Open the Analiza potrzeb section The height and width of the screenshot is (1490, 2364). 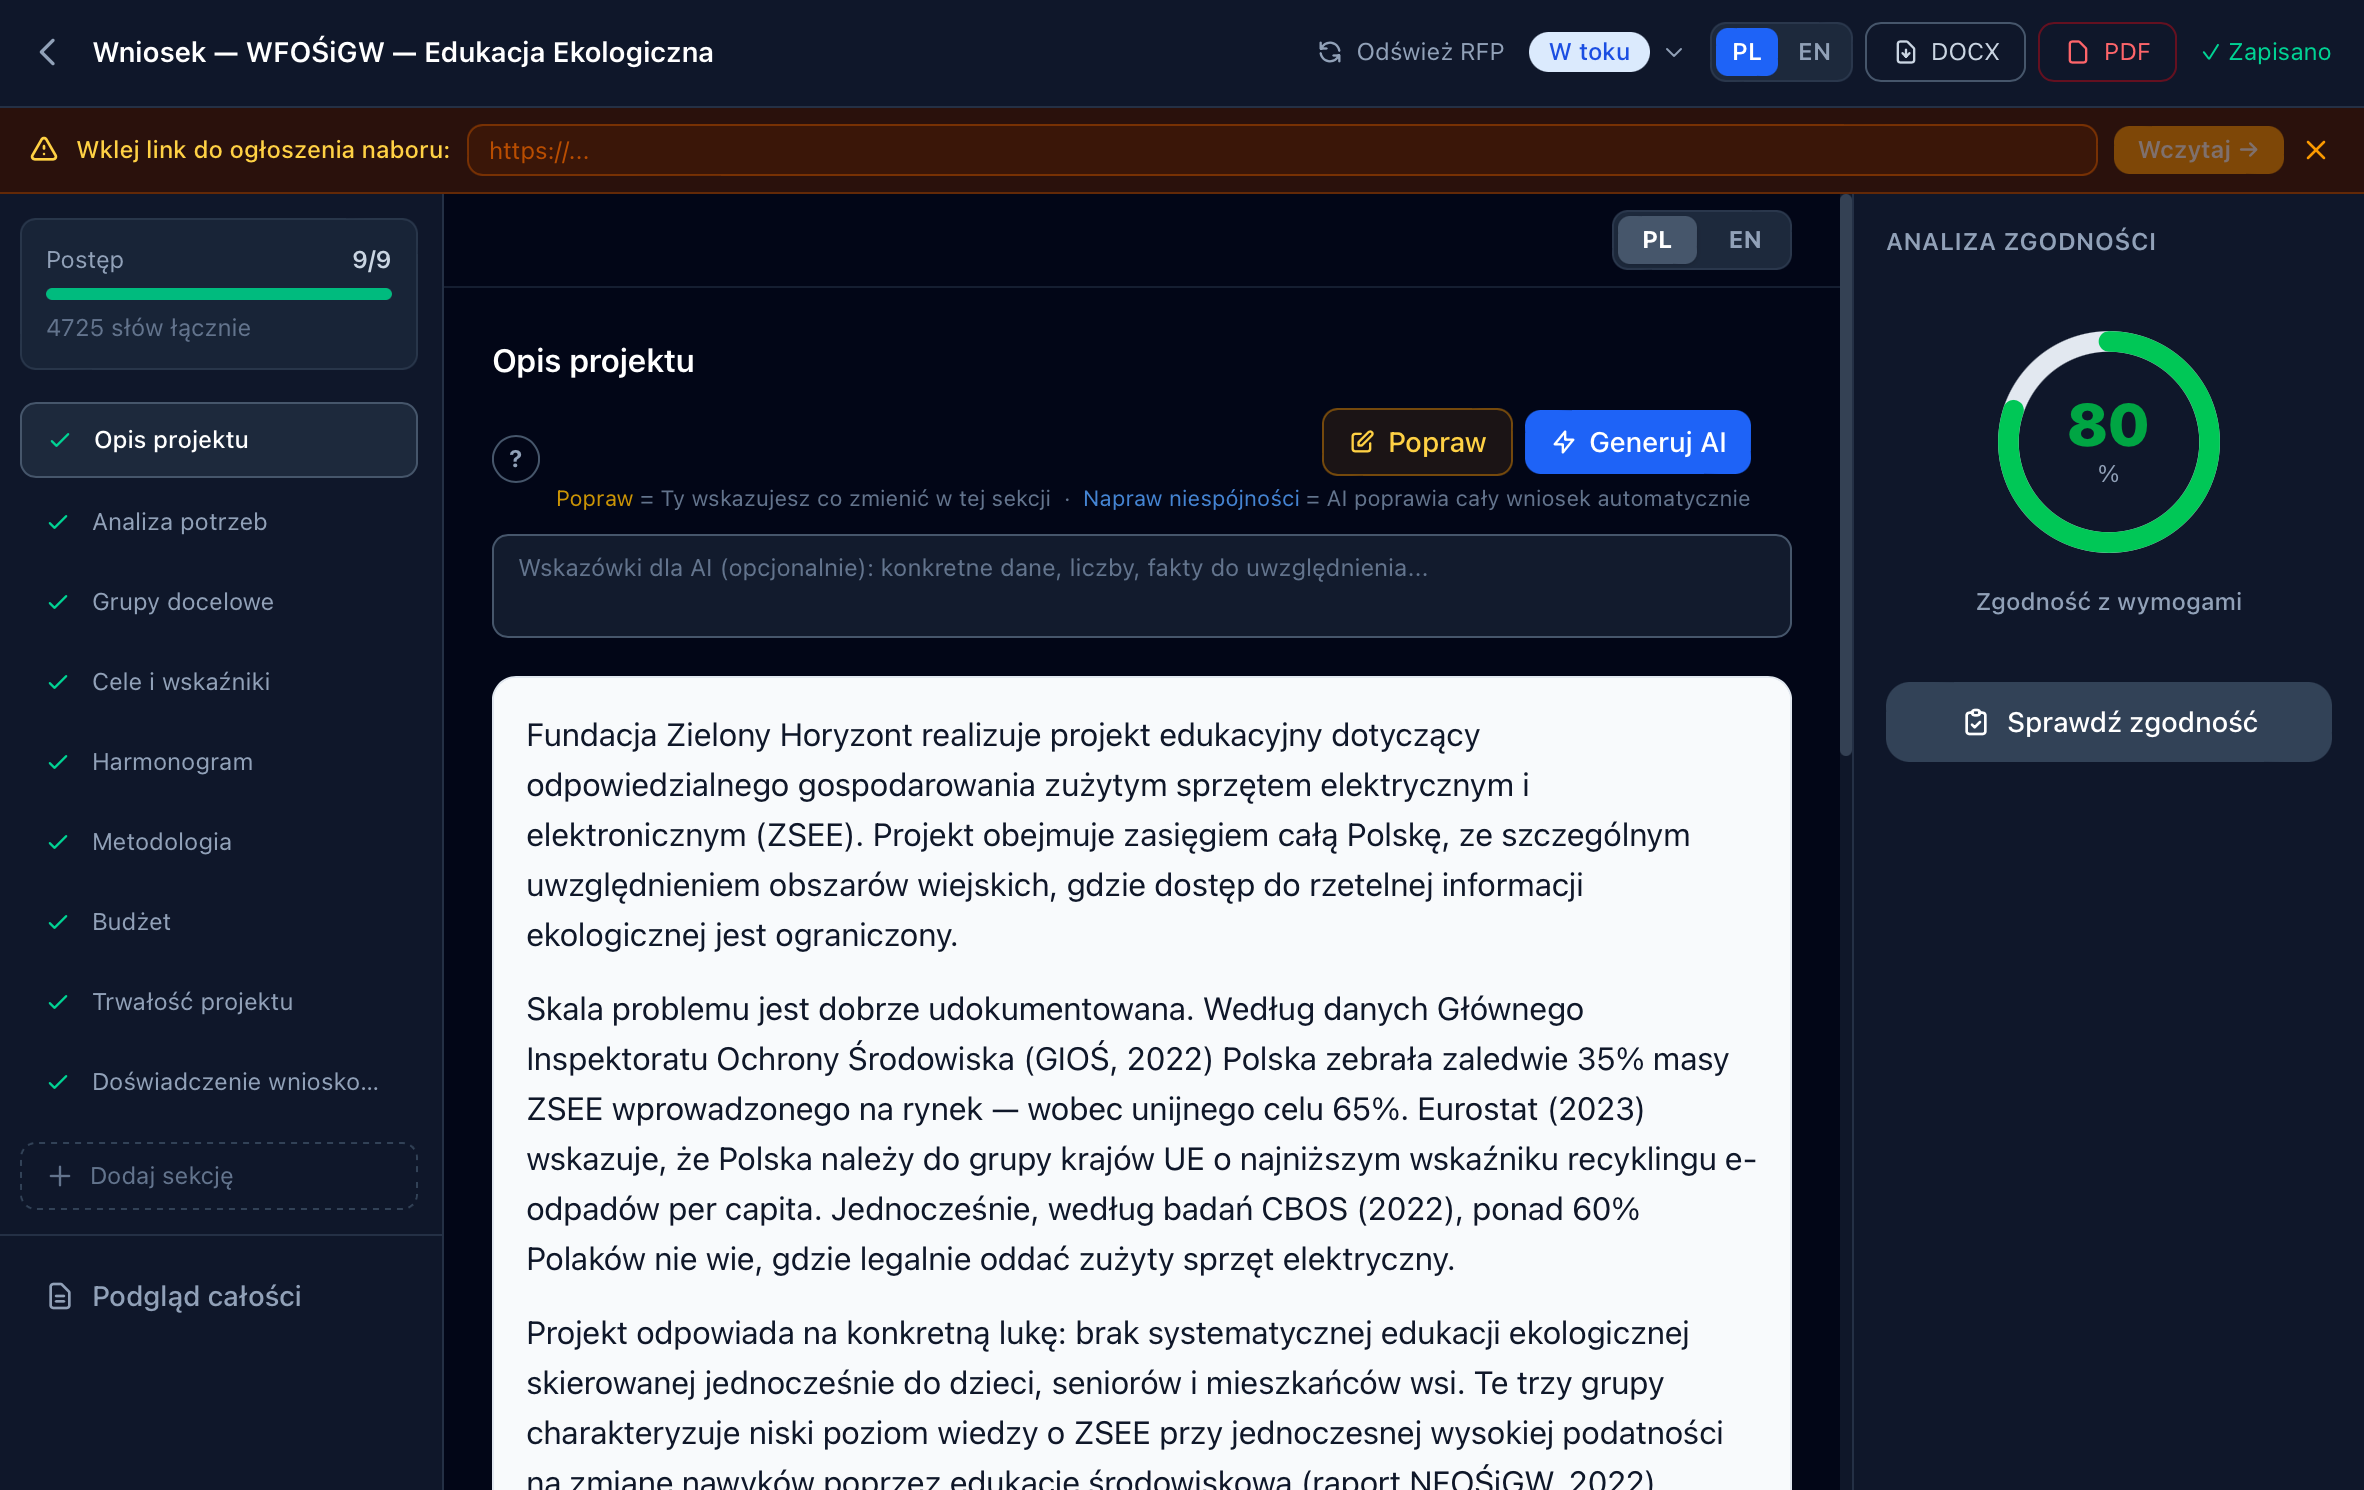(219, 522)
